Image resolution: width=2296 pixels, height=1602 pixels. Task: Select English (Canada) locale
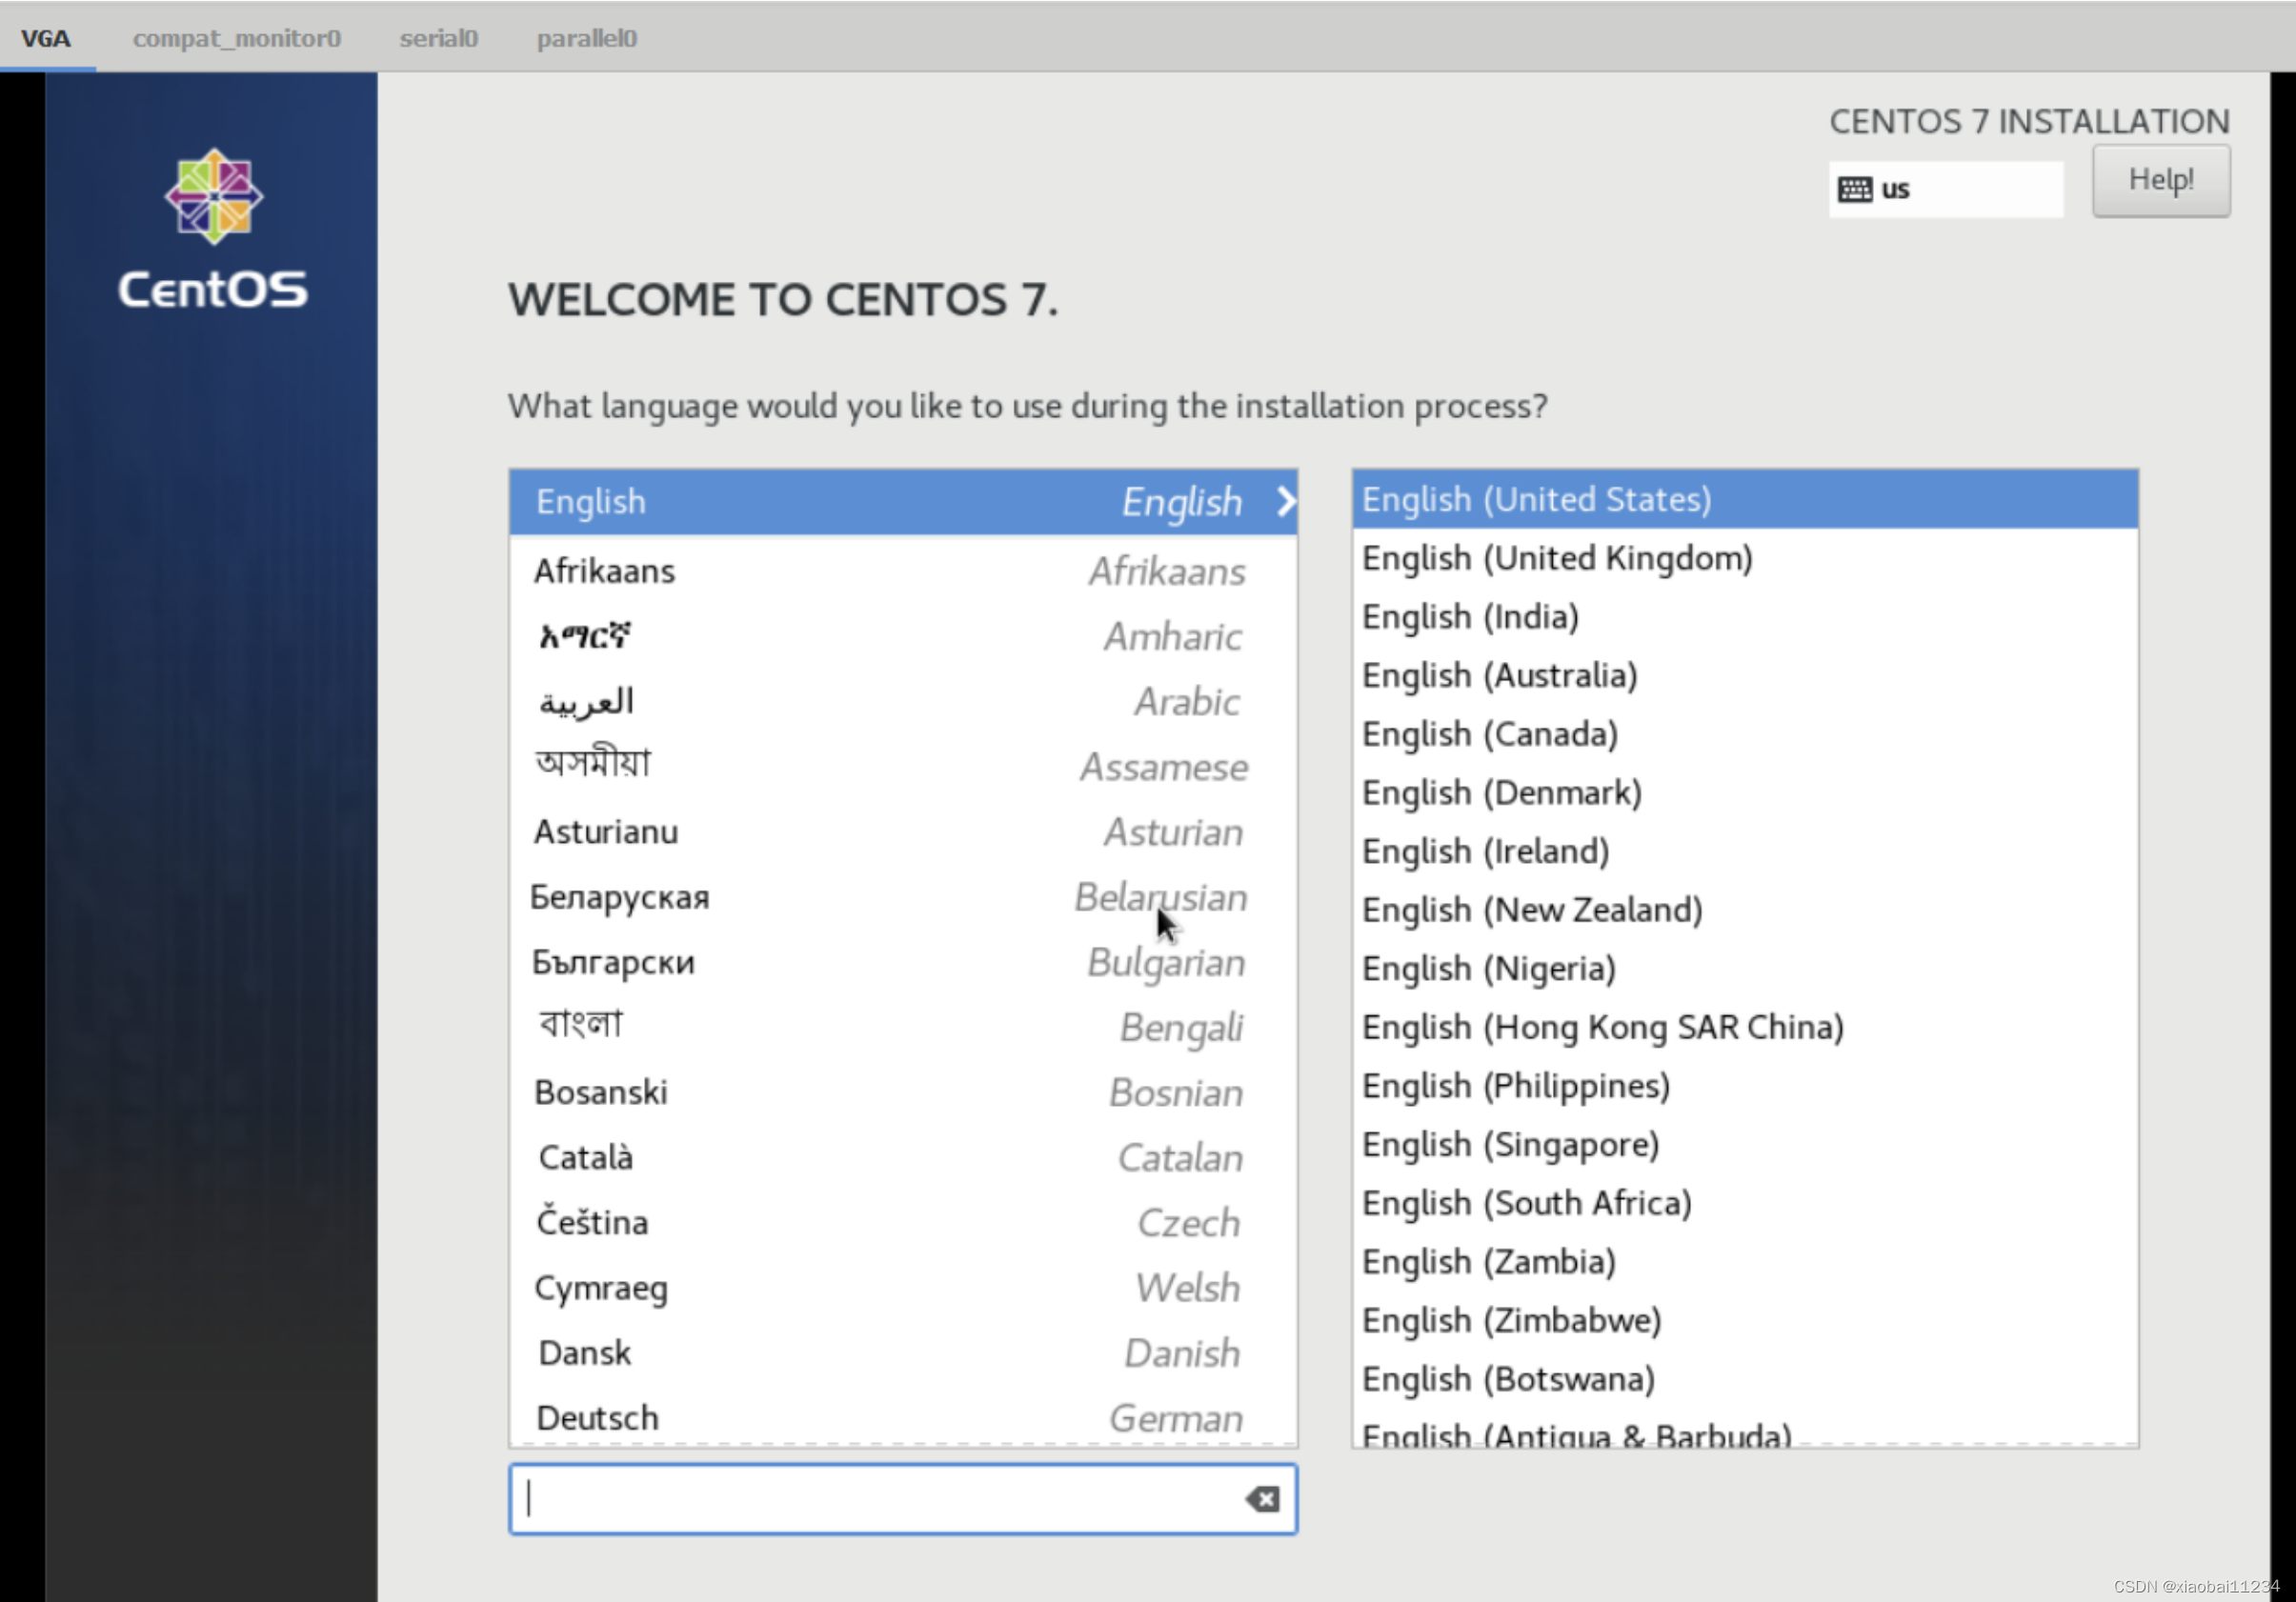(1745, 734)
